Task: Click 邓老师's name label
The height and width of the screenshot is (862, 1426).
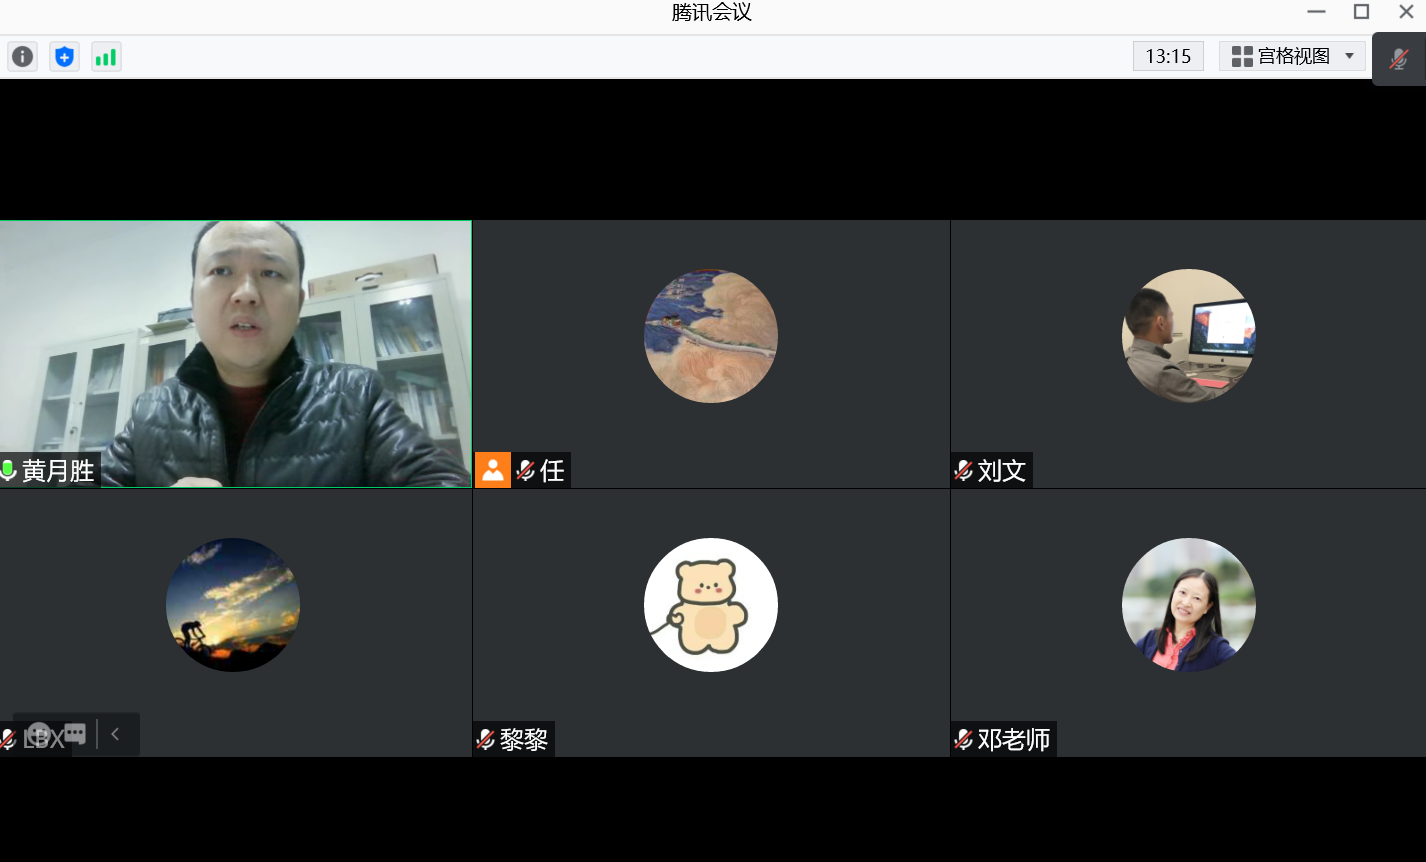Action: [1014, 739]
